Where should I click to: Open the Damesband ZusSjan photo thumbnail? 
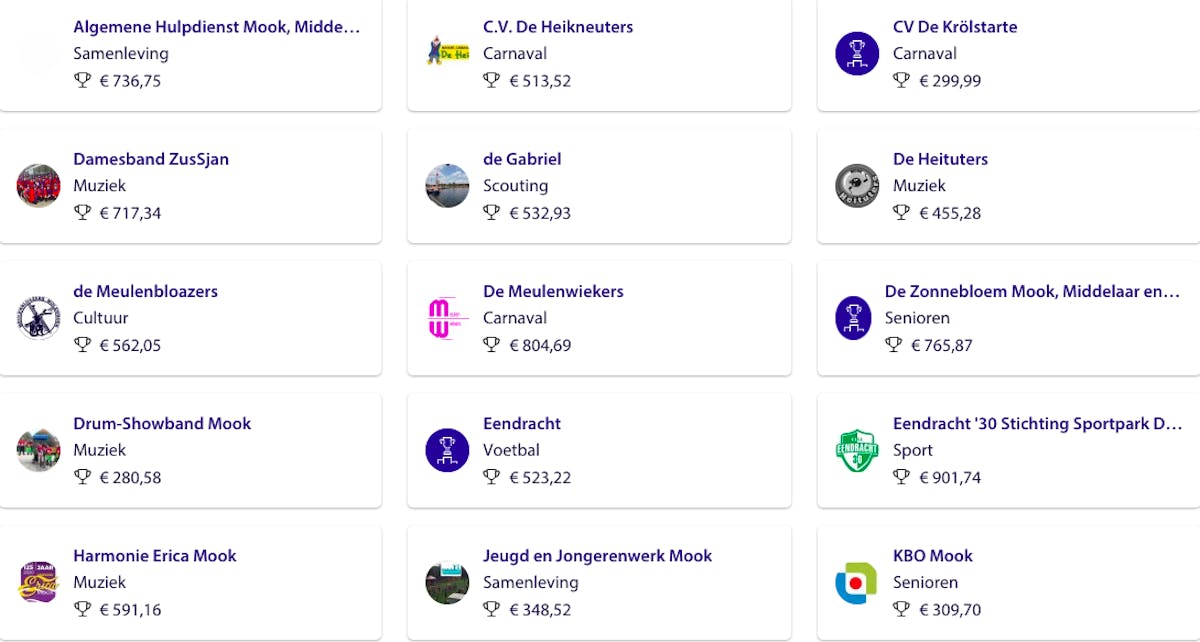click(x=38, y=186)
